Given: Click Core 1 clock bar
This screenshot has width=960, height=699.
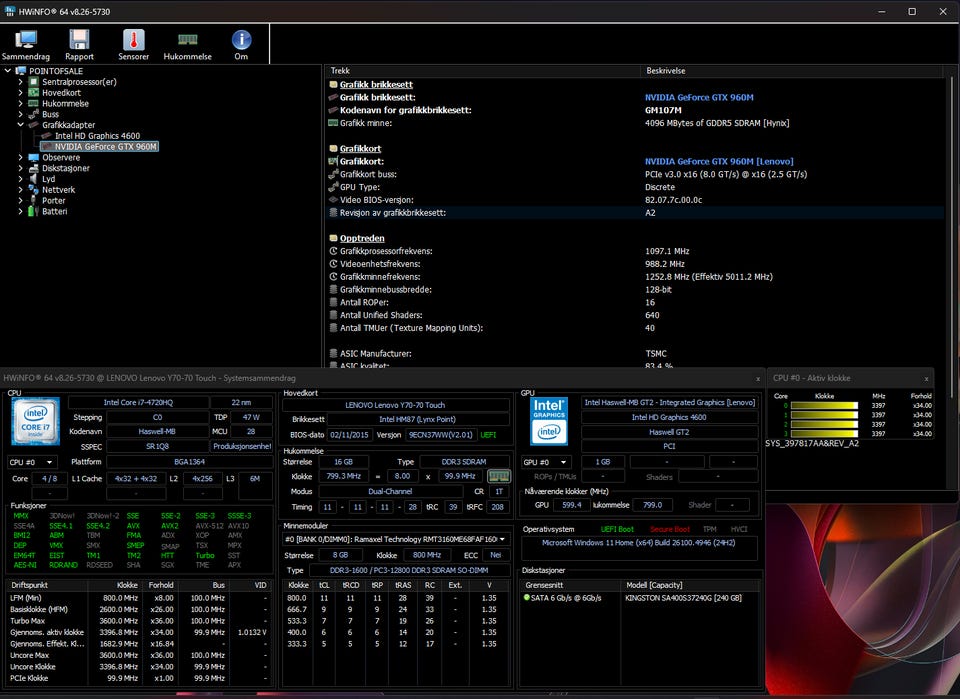Looking at the screenshot, I should click(x=824, y=414).
